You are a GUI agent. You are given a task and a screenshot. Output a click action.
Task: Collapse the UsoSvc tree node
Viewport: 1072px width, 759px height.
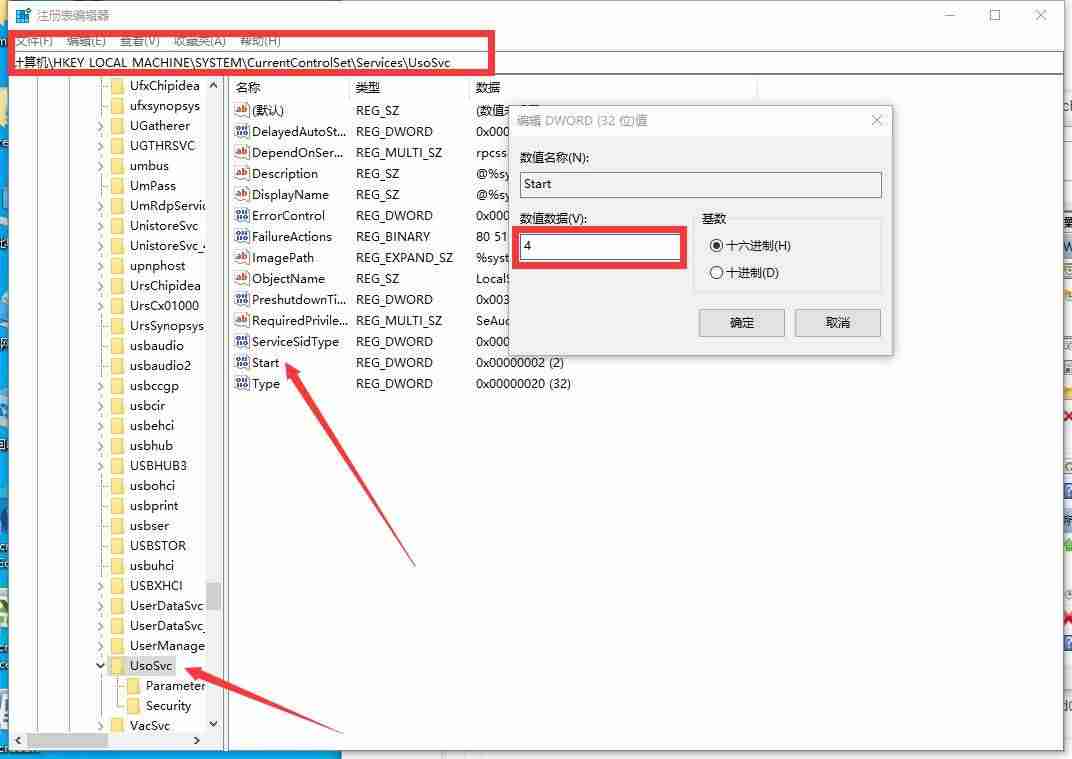tap(100, 665)
